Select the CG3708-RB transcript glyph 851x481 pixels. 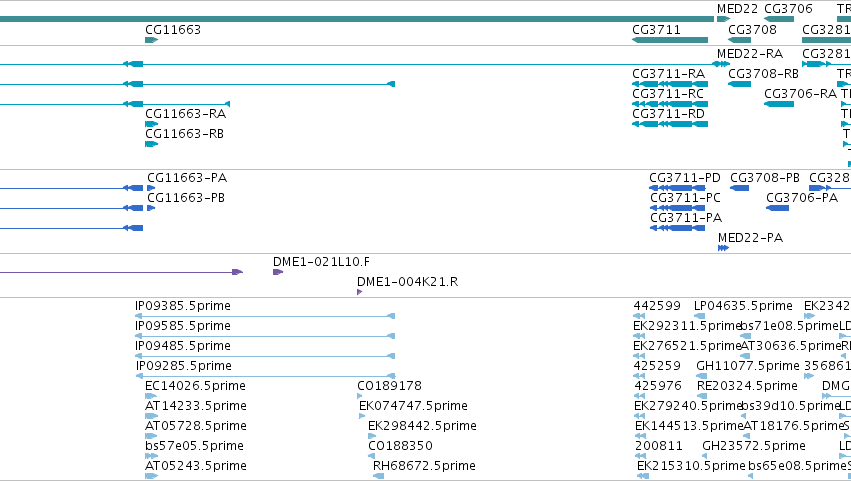pyautogui.click(x=739, y=84)
